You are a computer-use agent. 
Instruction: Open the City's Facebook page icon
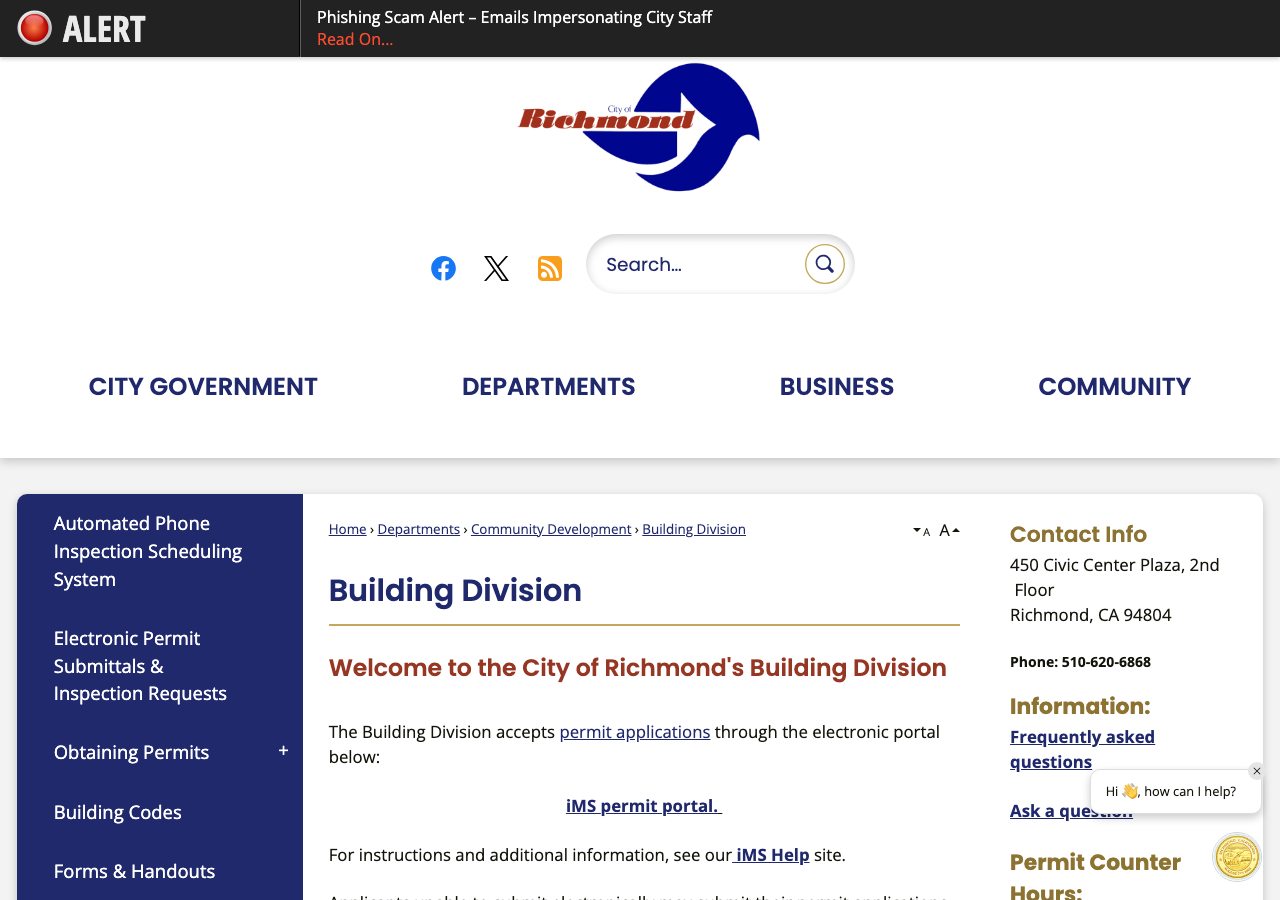click(x=443, y=268)
